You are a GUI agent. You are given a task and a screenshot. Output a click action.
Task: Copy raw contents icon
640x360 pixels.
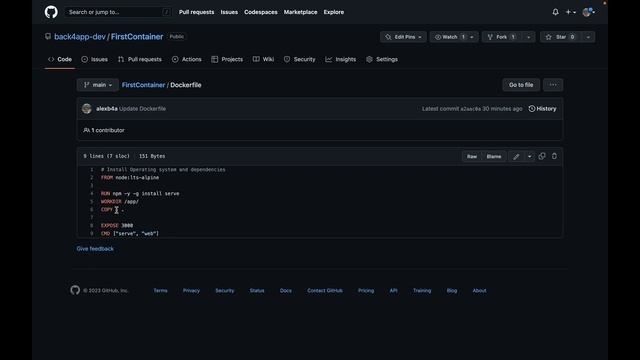(542, 156)
